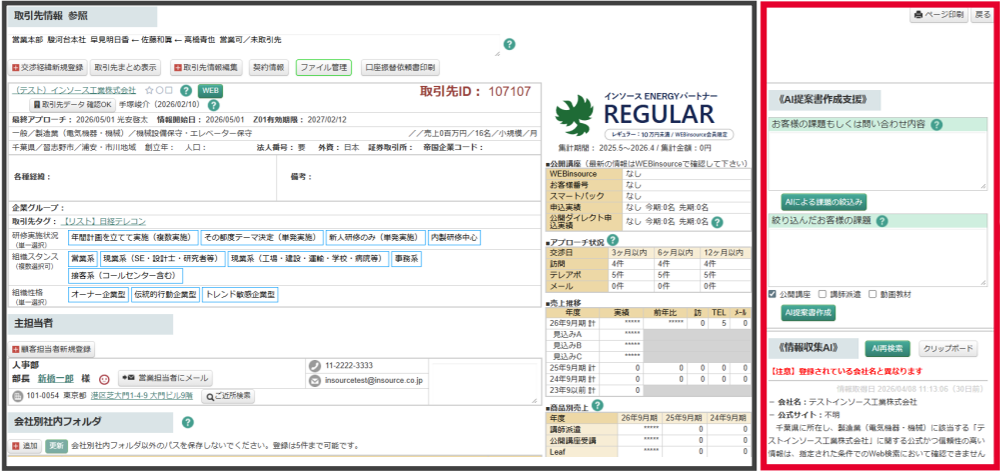The image size is (1000, 472).
Task: Toggle the 営業系 organization stance tag
Action: pyautogui.click(x=83, y=259)
